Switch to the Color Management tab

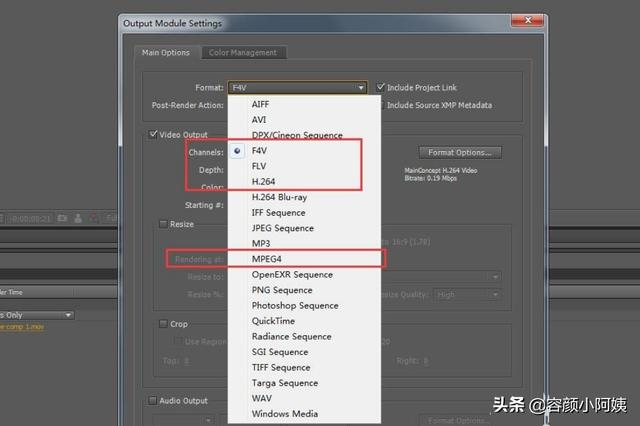[243, 53]
